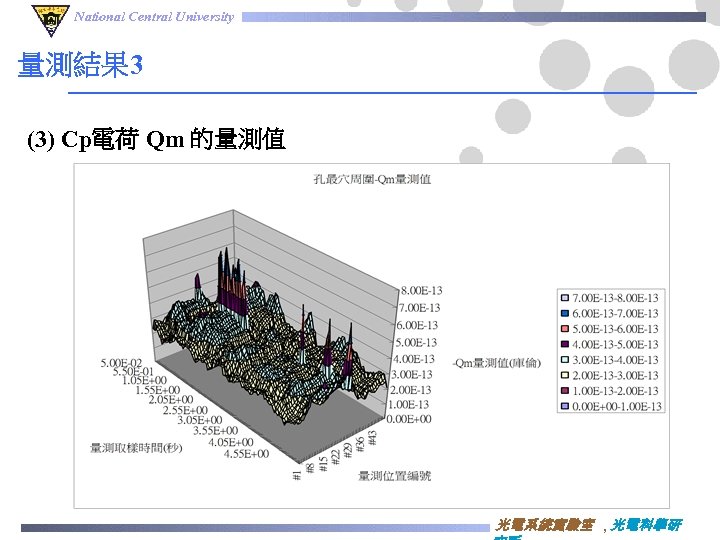This screenshot has width=720, height=540.
Task: Click the 2.00E-13-3.00E-13 legend swatch
Action: click(565, 376)
